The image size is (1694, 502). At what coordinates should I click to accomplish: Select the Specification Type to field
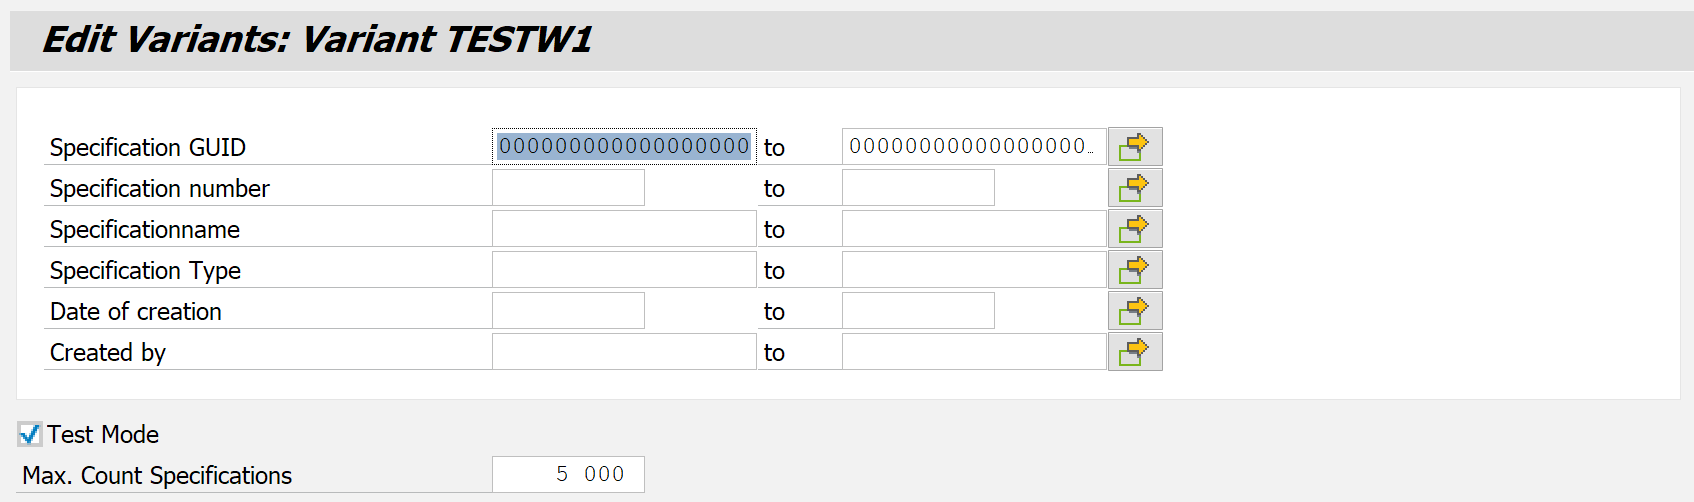(973, 270)
